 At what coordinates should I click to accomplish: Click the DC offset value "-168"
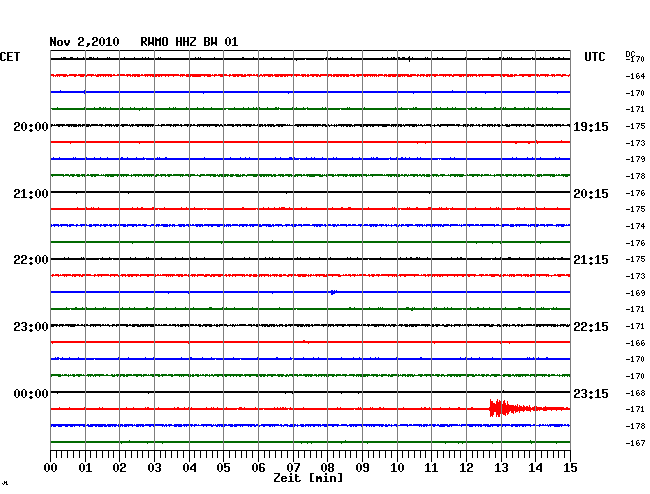coord(635,393)
